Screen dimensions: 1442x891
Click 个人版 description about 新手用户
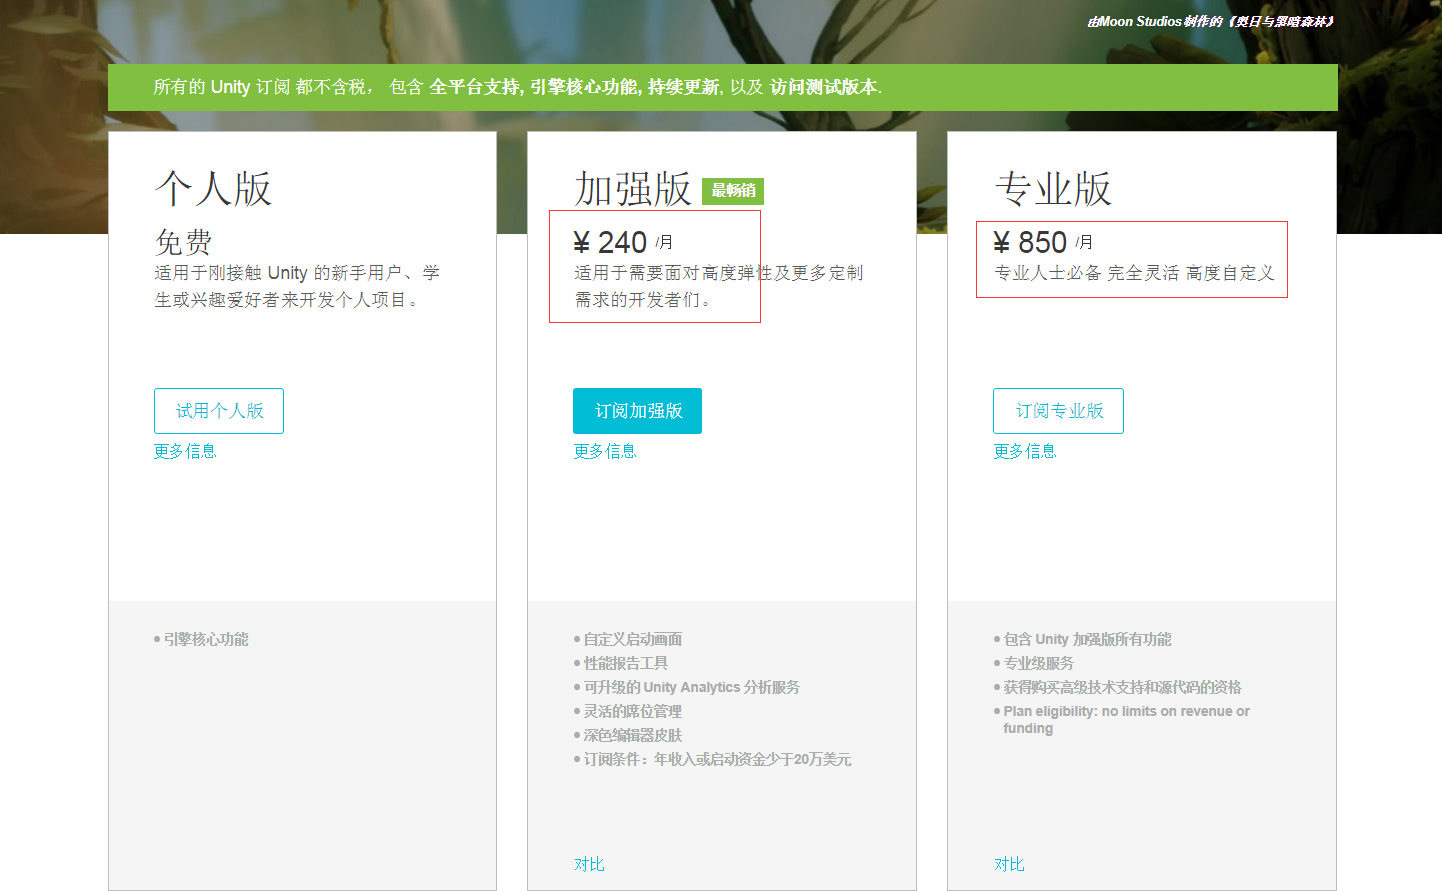tap(297, 286)
